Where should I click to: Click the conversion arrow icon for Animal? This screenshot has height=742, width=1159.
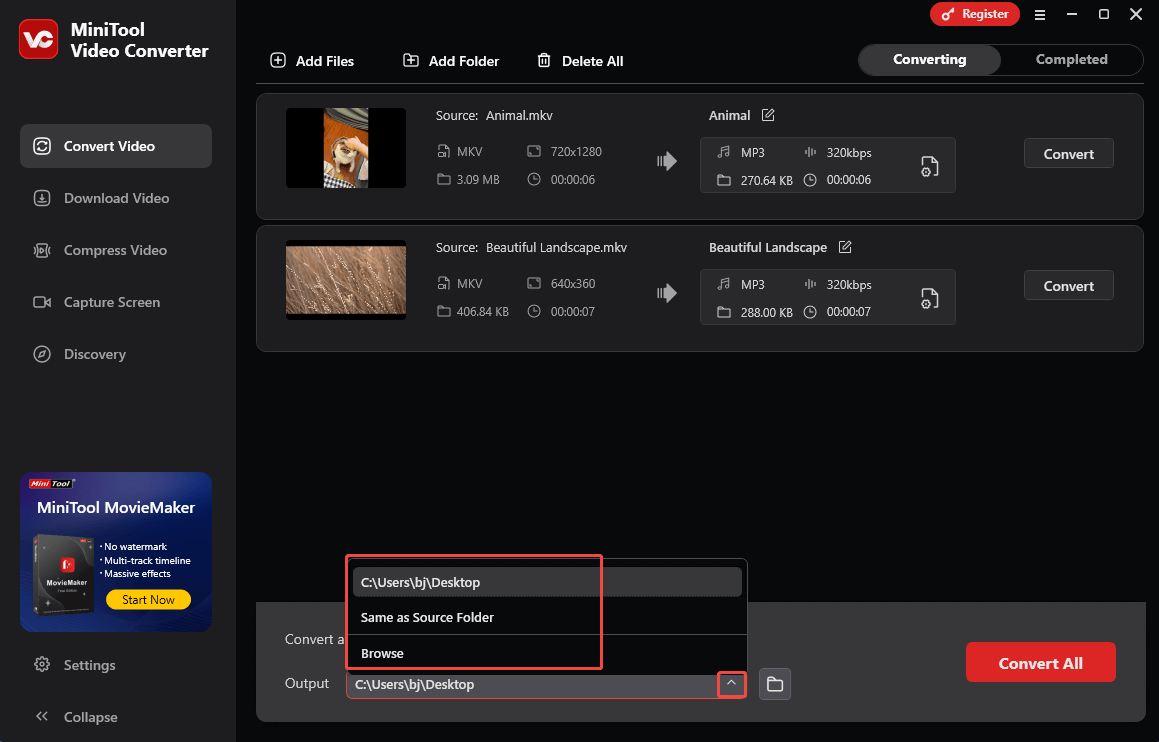667,161
